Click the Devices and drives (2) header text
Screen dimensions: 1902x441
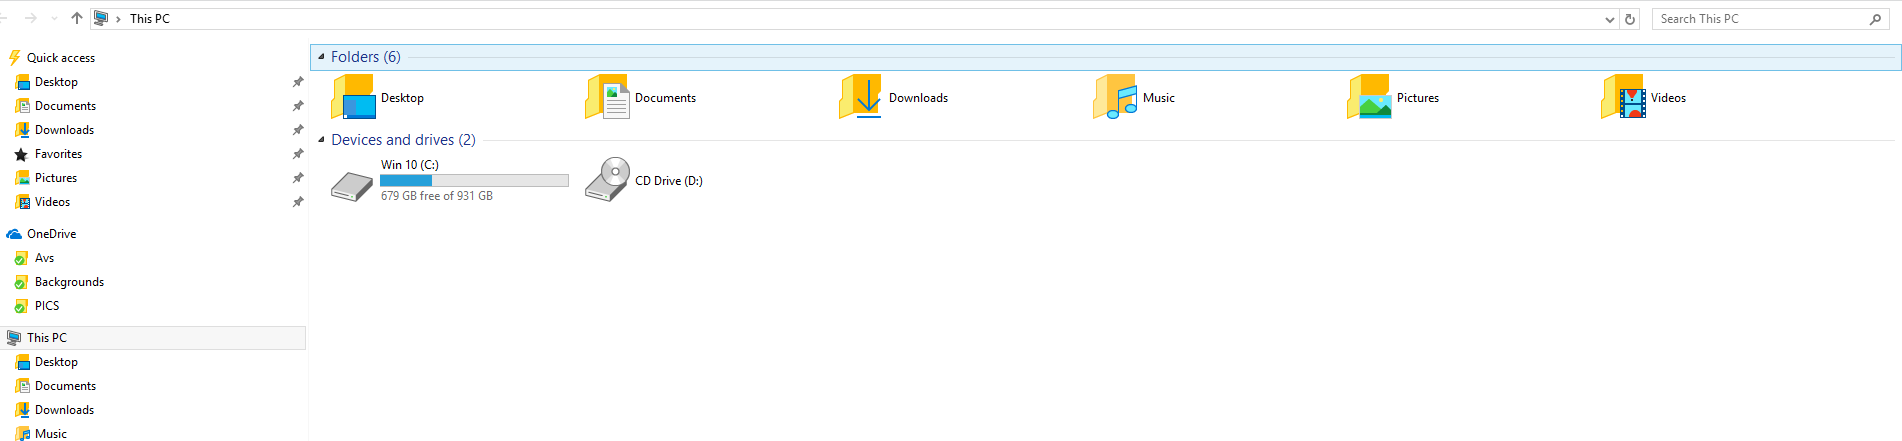point(403,140)
